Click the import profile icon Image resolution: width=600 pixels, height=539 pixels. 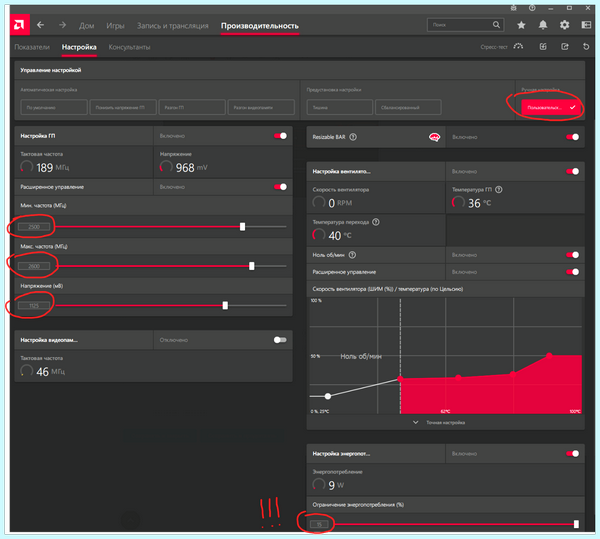pyautogui.click(x=543, y=47)
